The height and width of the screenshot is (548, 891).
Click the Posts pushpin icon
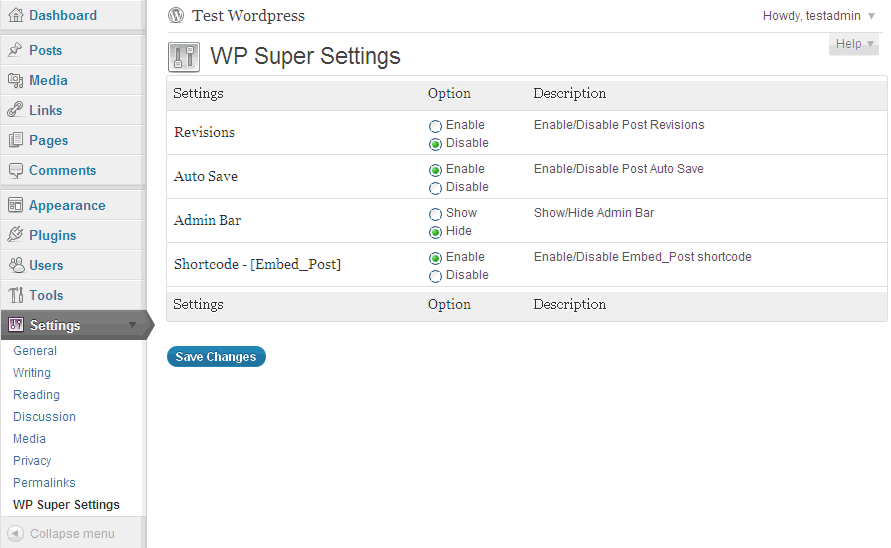pyautogui.click(x=15, y=50)
